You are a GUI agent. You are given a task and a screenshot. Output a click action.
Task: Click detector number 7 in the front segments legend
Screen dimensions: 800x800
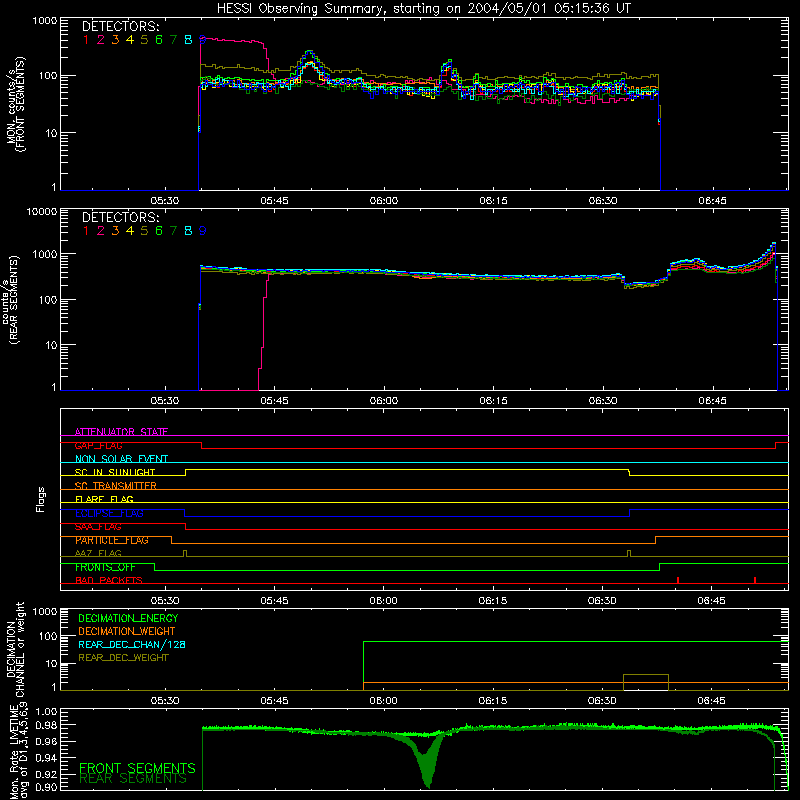point(173,40)
